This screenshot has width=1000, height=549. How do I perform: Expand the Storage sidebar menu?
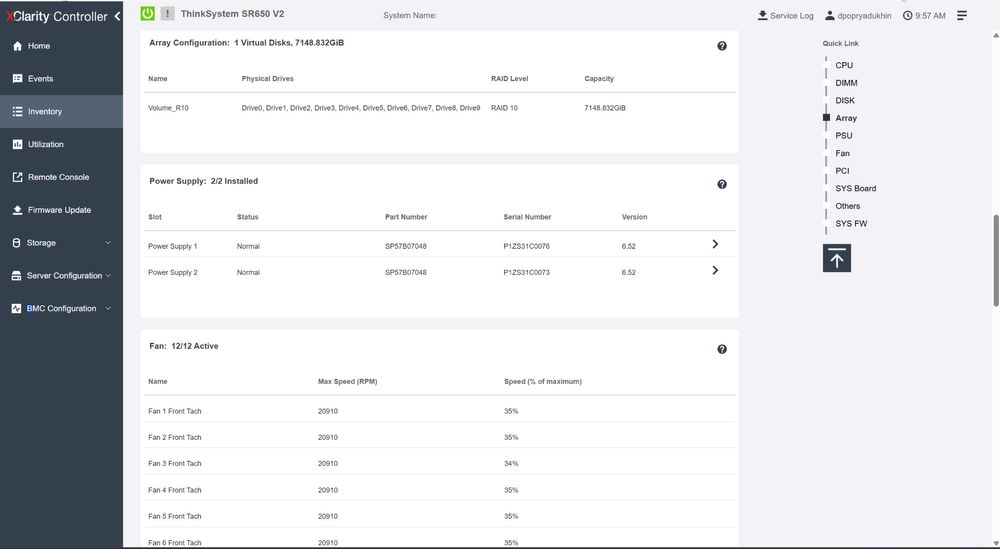(61, 243)
